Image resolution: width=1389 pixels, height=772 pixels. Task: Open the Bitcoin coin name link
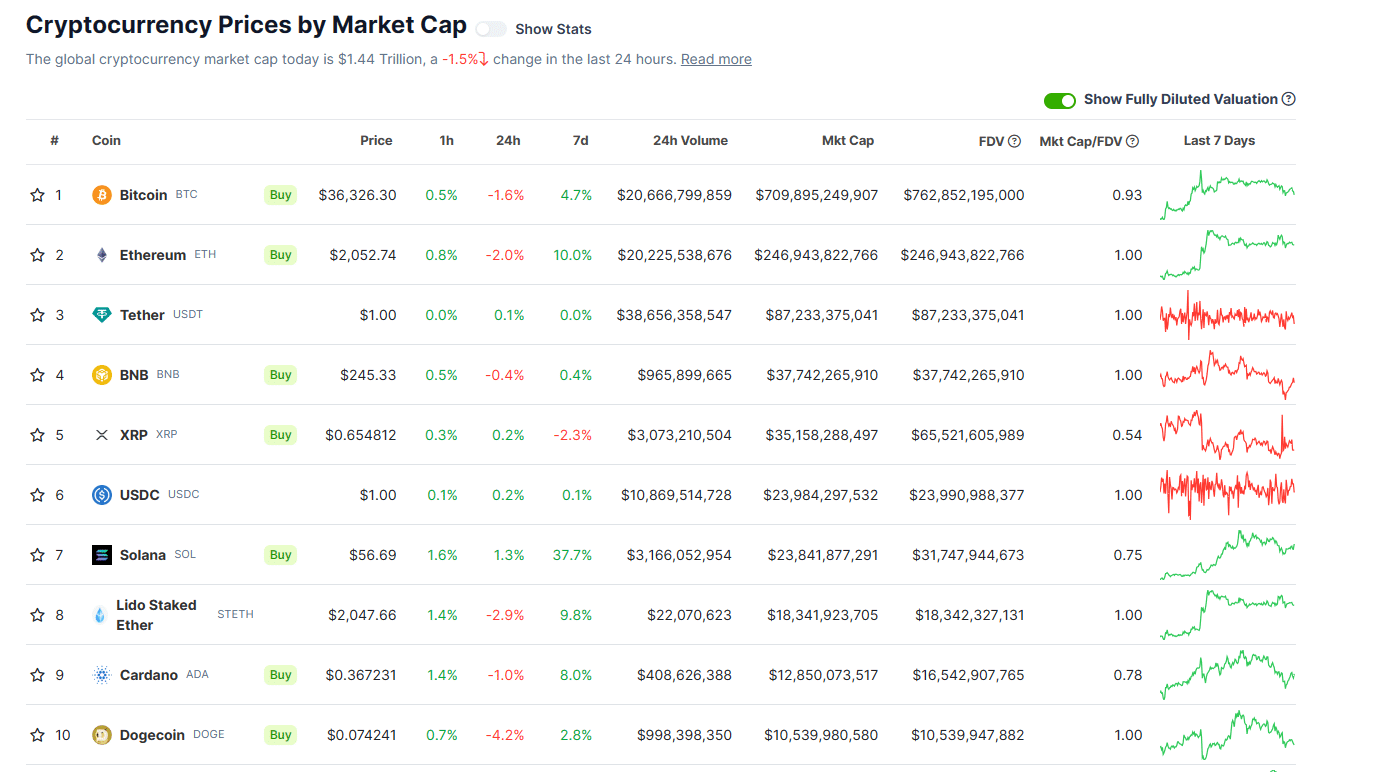143,195
